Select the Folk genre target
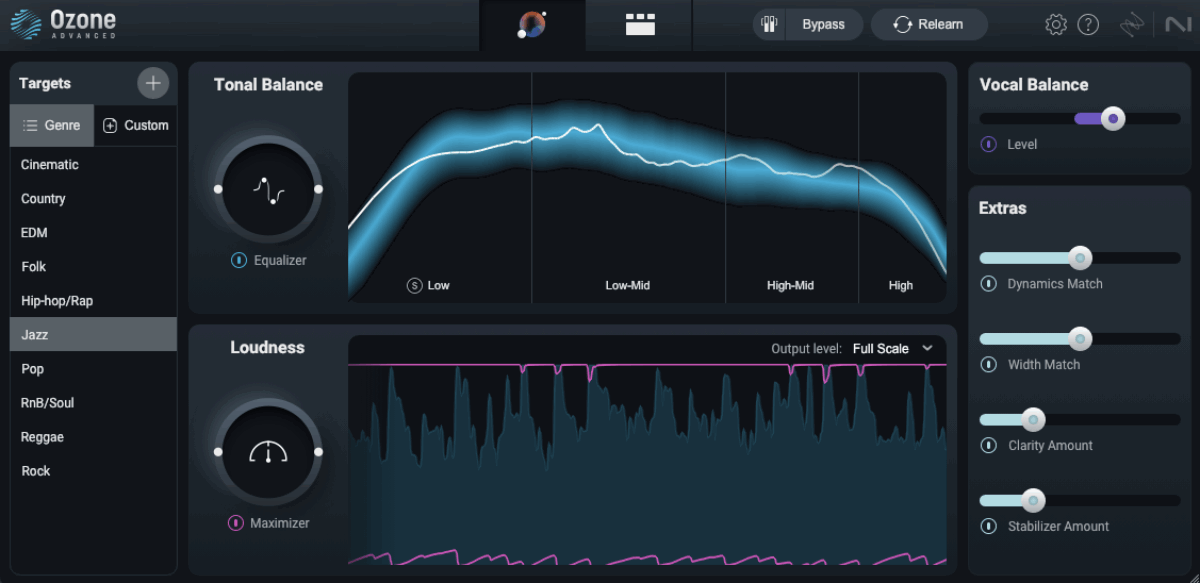Viewport: 1200px width, 583px height. (x=94, y=267)
